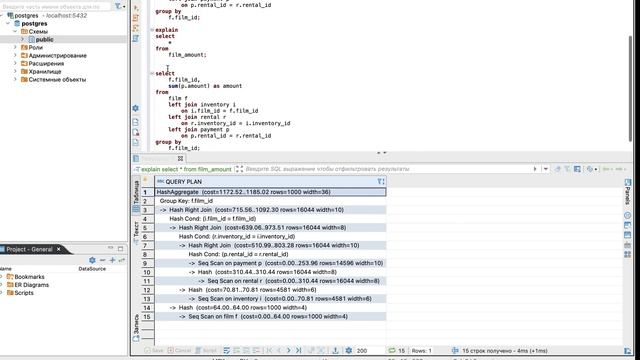Click the refresh results icon beside 15
The width and height of the screenshot is (640, 360).
[x=392, y=350]
